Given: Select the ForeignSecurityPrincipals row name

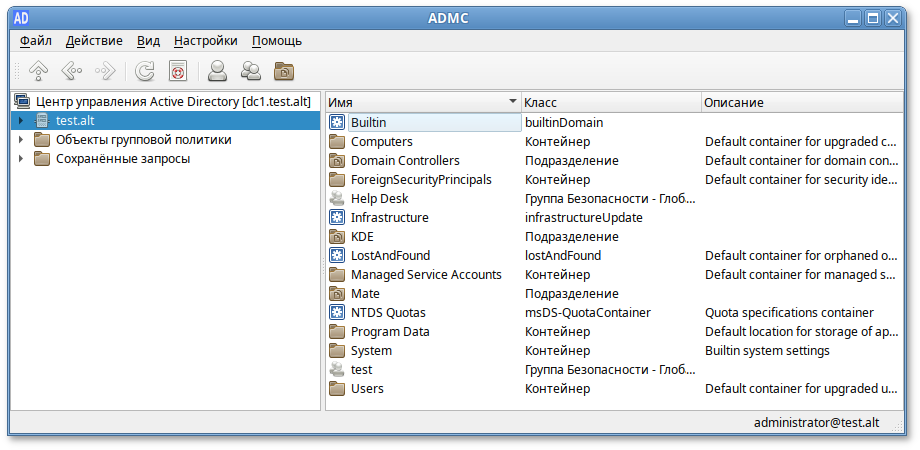Looking at the screenshot, I should 421,180.
